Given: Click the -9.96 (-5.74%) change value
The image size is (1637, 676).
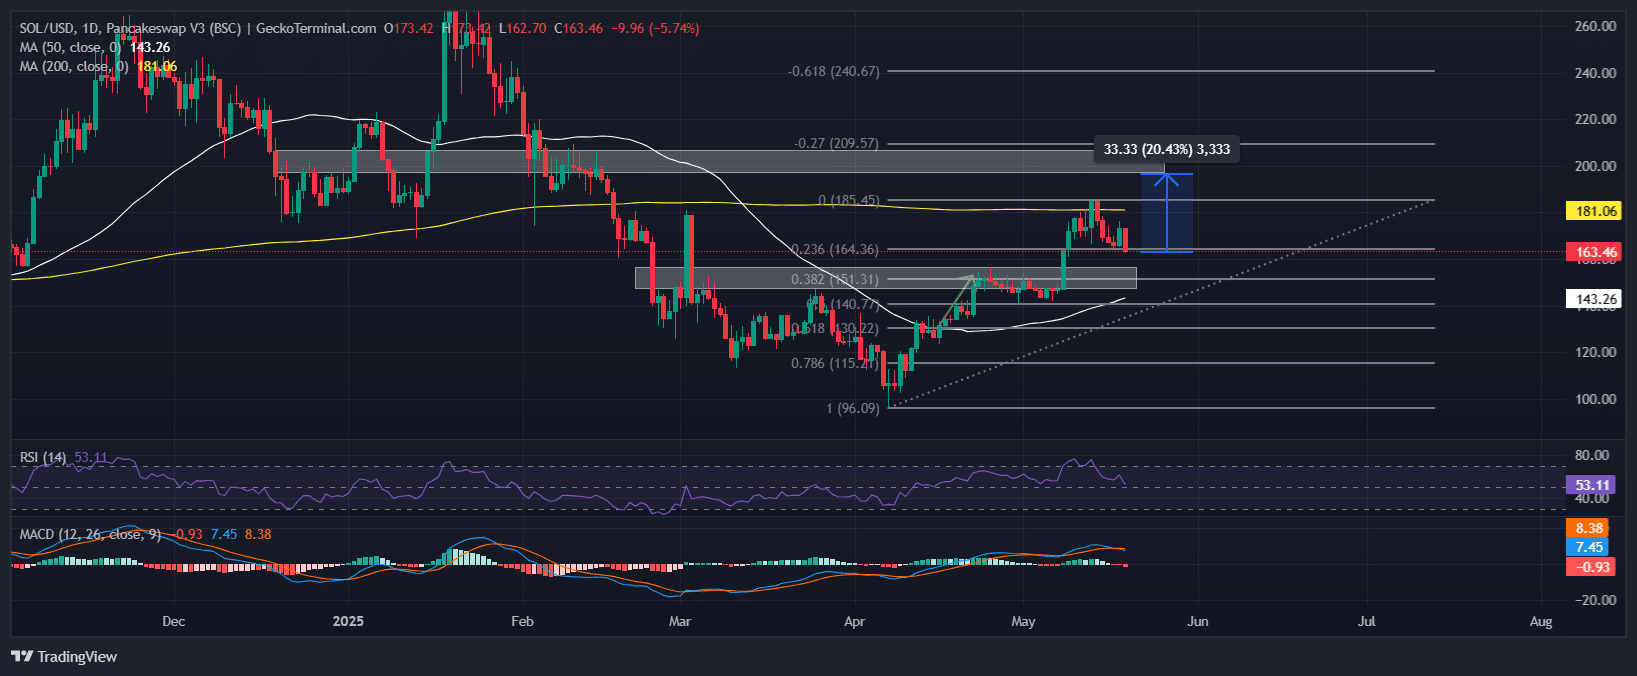Looking at the screenshot, I should pyautogui.click(x=655, y=28).
